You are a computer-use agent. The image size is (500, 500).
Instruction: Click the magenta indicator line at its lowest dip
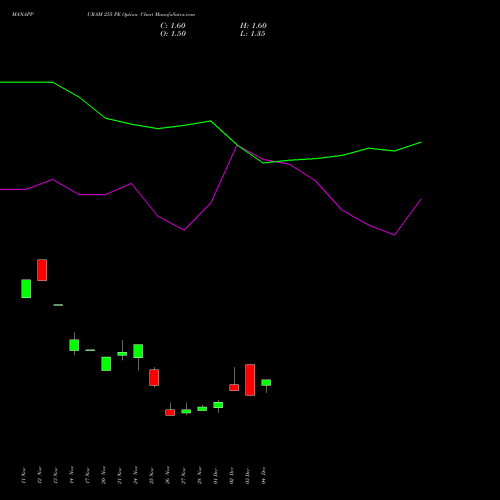(395, 235)
